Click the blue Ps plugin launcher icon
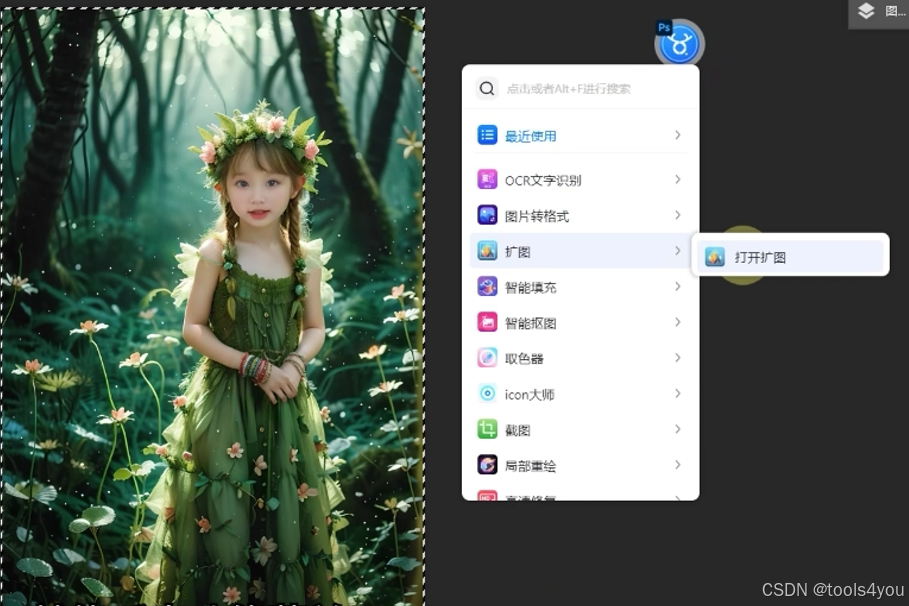This screenshot has width=909, height=606. (x=679, y=43)
